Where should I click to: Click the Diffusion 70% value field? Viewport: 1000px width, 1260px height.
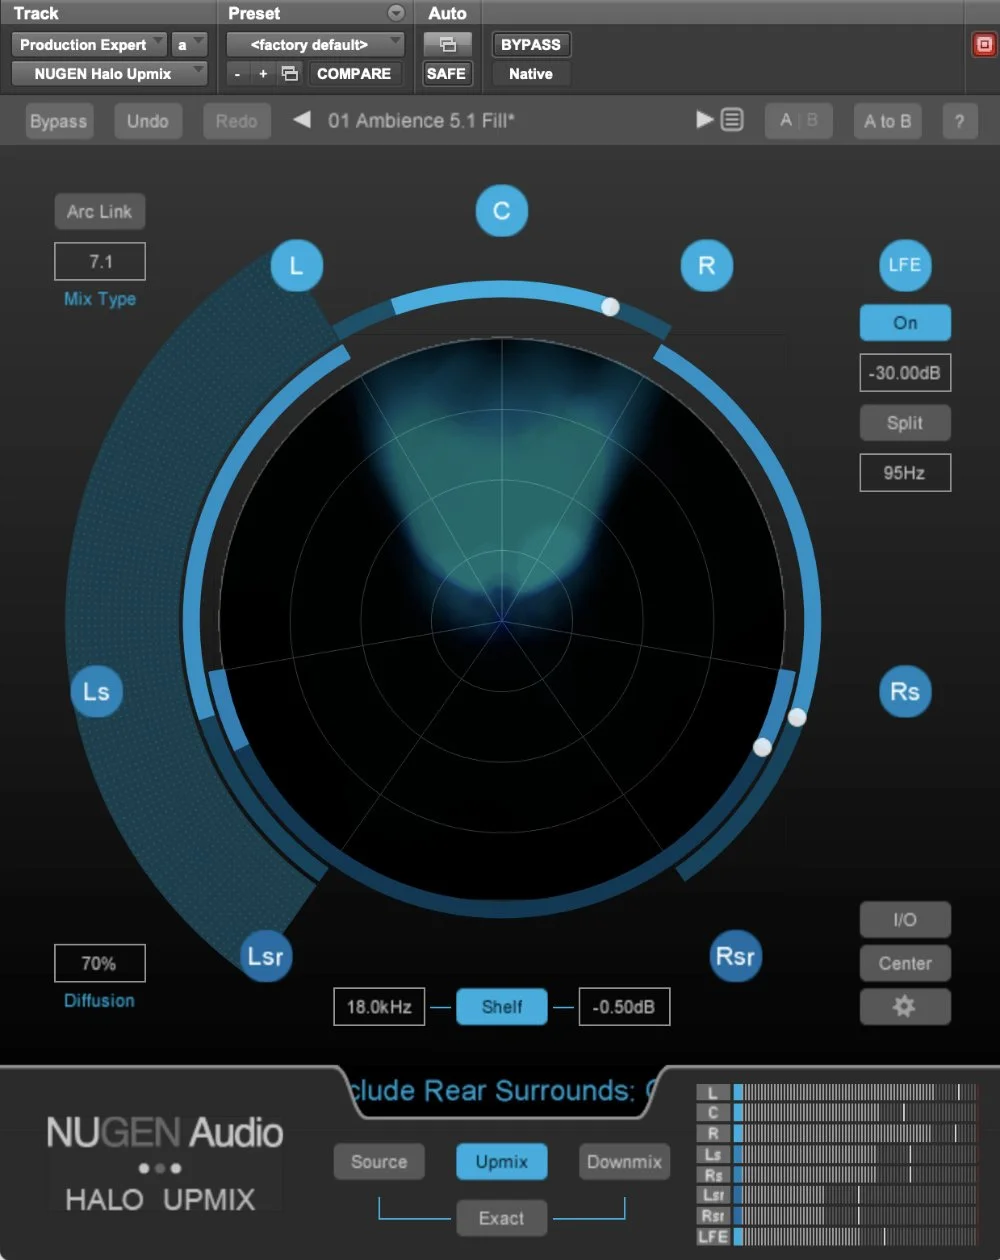[x=100, y=963]
